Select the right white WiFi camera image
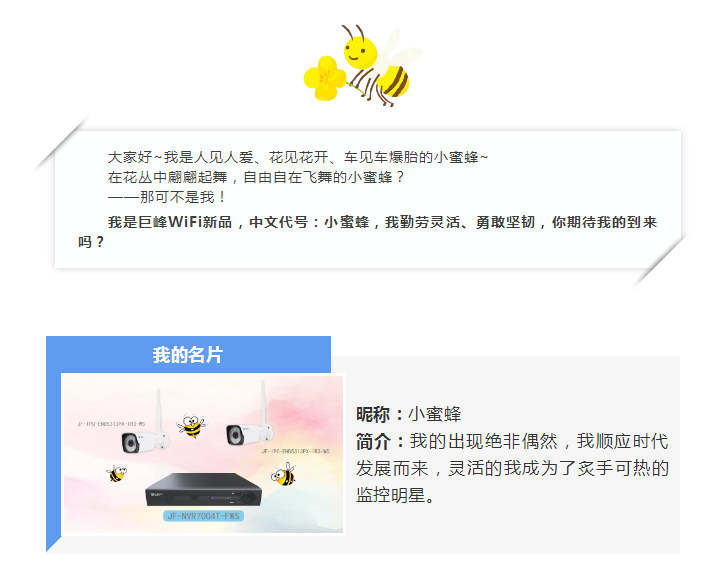This screenshot has width=726, height=565. coord(250,417)
